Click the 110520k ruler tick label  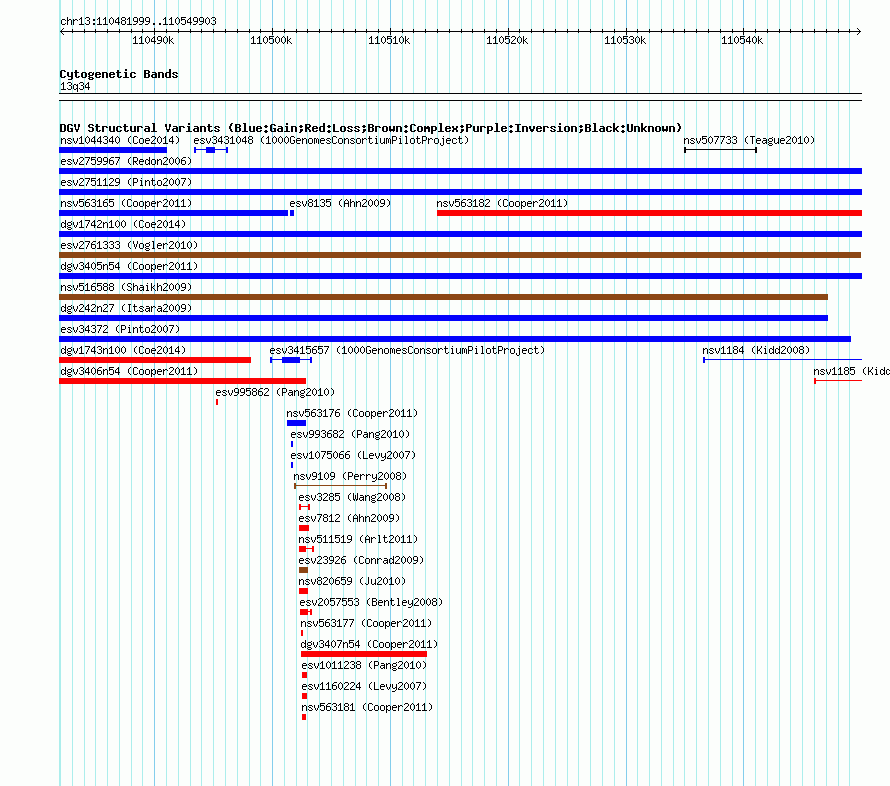coord(507,40)
